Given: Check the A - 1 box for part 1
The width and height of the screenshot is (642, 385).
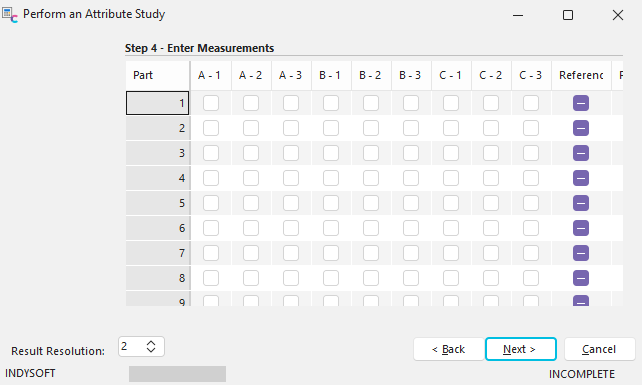Looking at the screenshot, I should [x=211, y=103].
